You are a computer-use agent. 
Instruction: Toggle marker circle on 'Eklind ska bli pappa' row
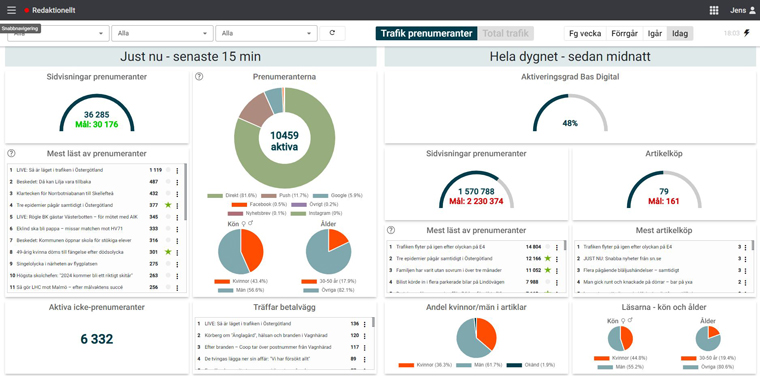click(168, 228)
